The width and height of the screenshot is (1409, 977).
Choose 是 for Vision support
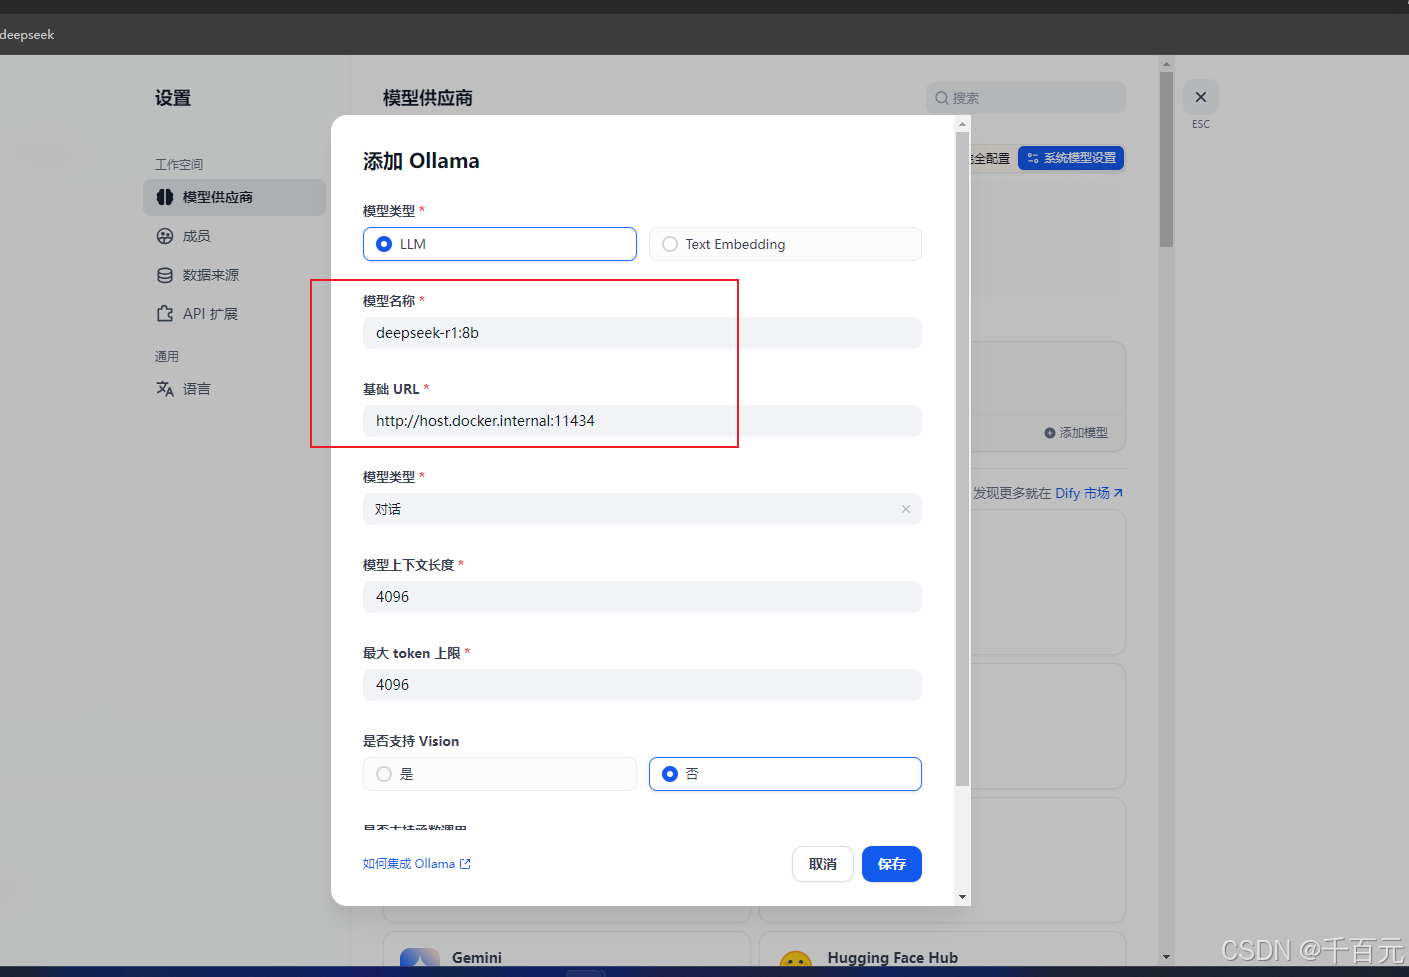point(499,774)
